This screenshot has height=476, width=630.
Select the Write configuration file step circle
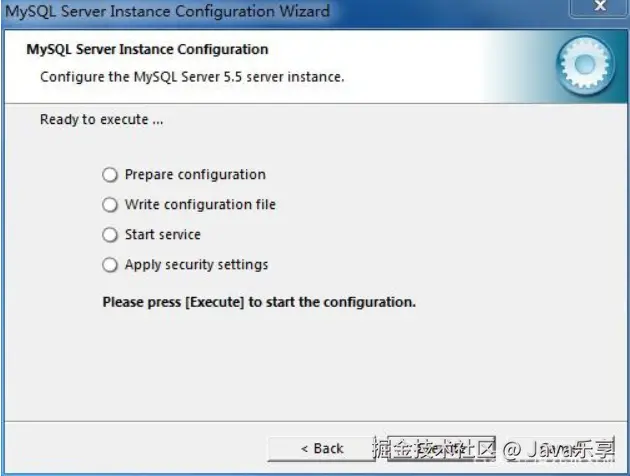click(x=110, y=205)
